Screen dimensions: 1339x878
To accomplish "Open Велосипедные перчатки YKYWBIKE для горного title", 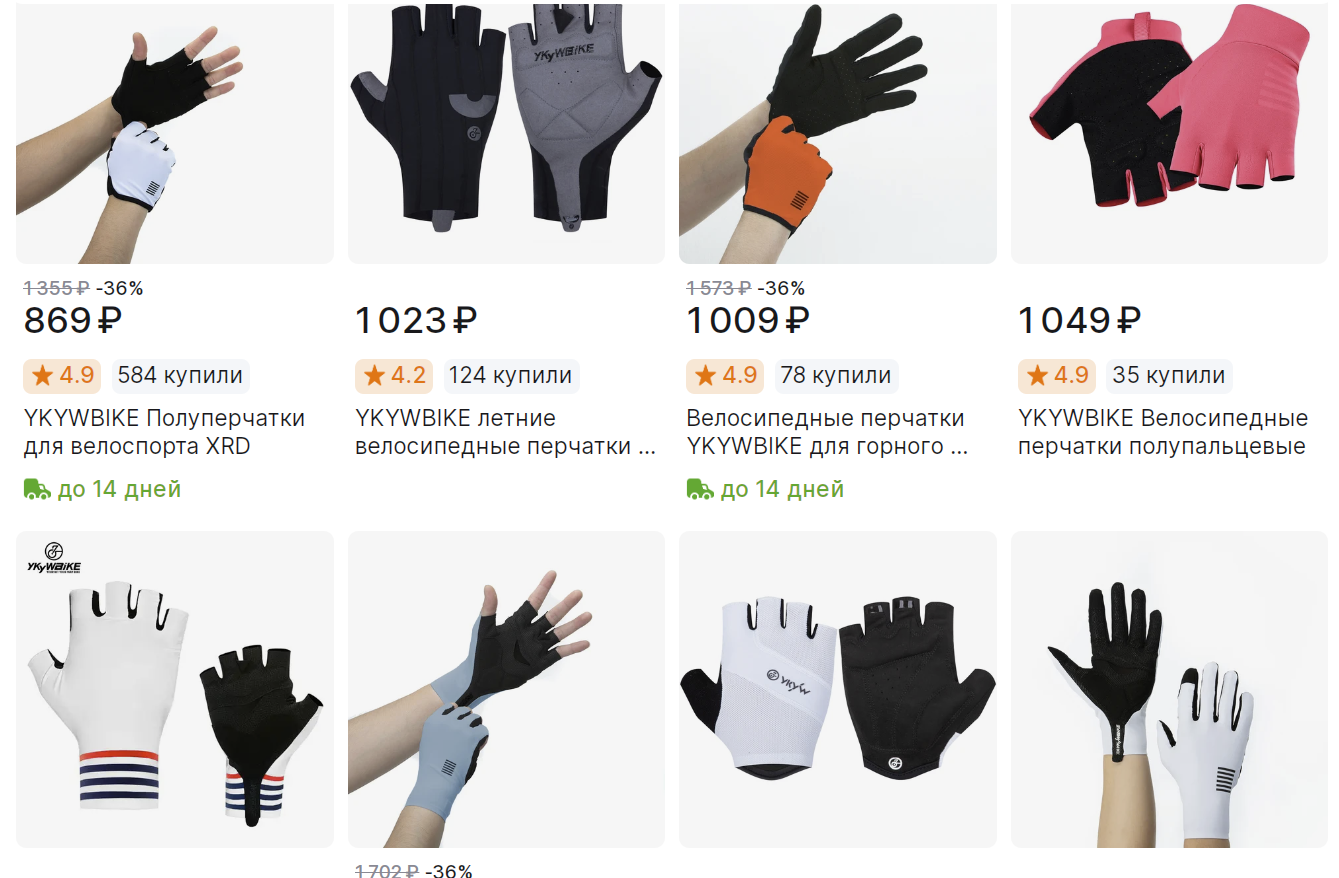I will point(827,432).
